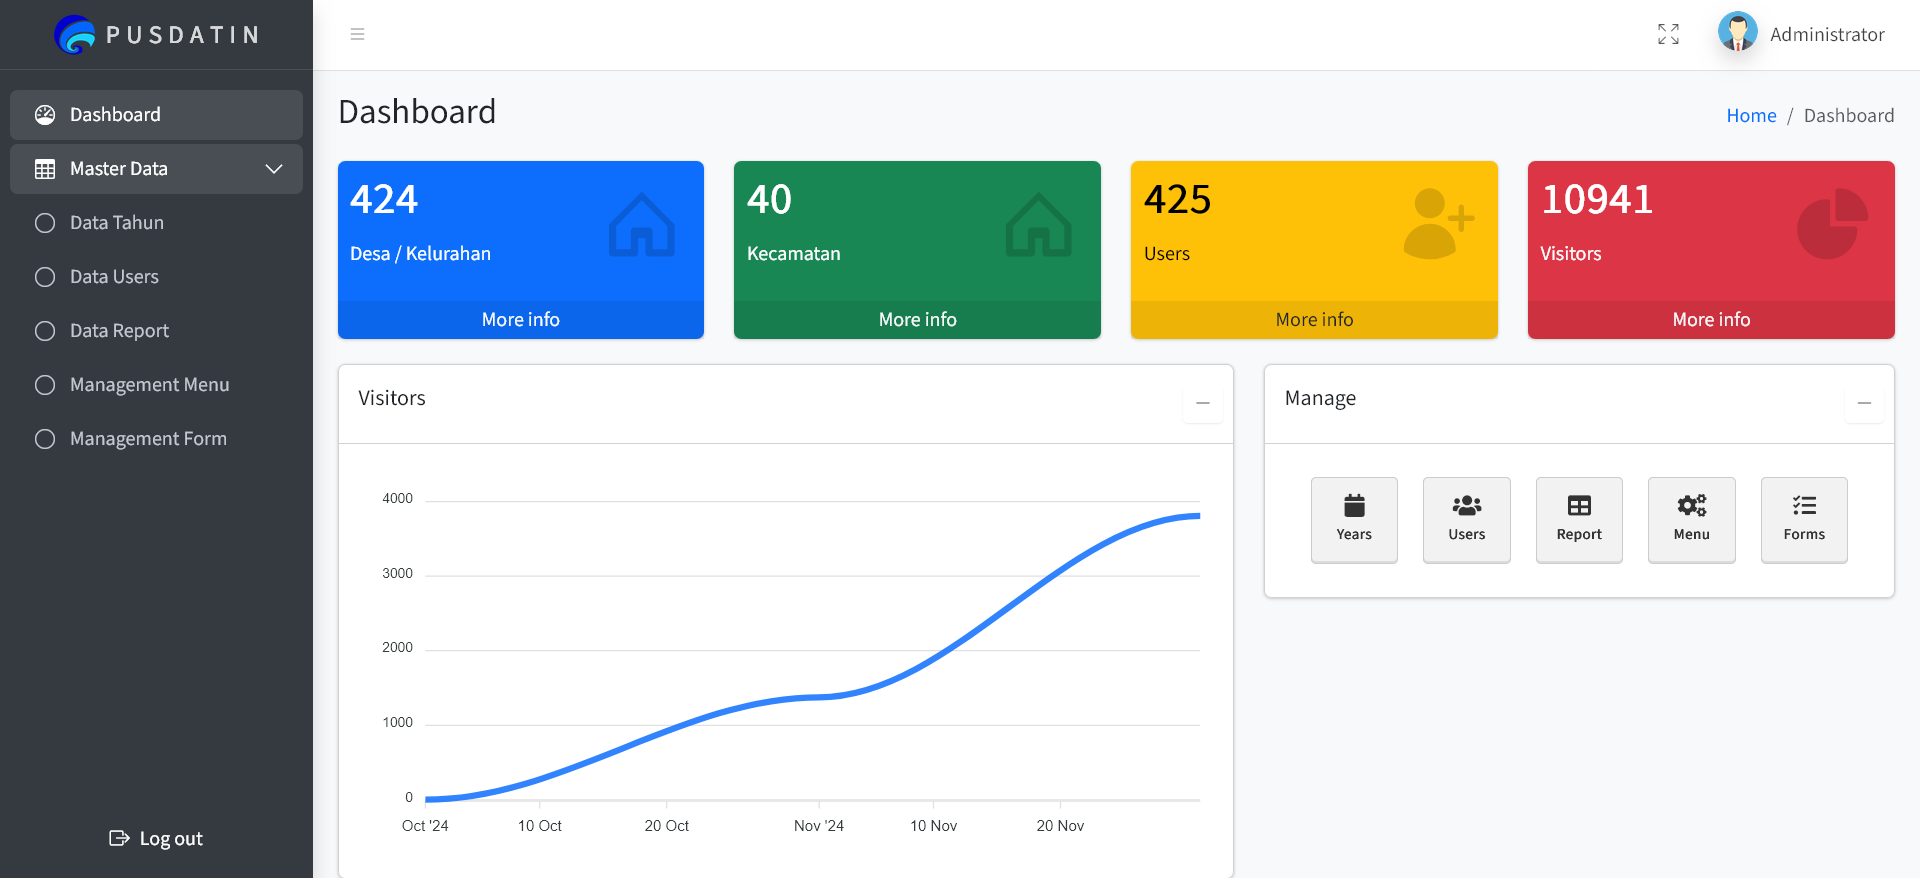Viewport: 1920px width, 878px height.
Task: Toggle the sidebar hamburger menu
Action: 357,34
